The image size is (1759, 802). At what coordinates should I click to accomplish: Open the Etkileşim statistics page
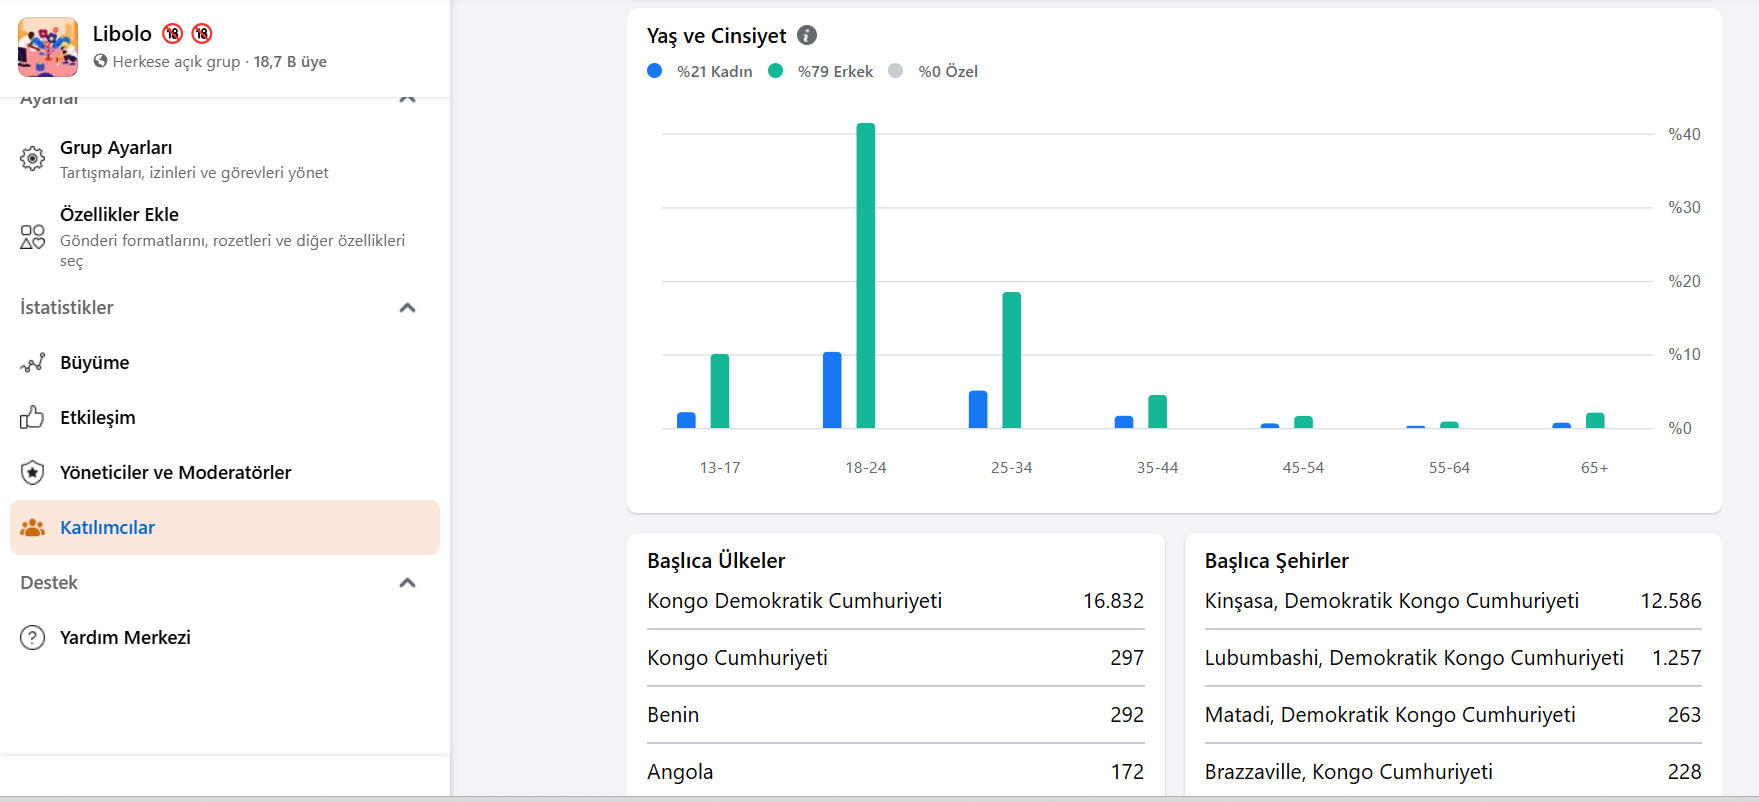pos(97,417)
